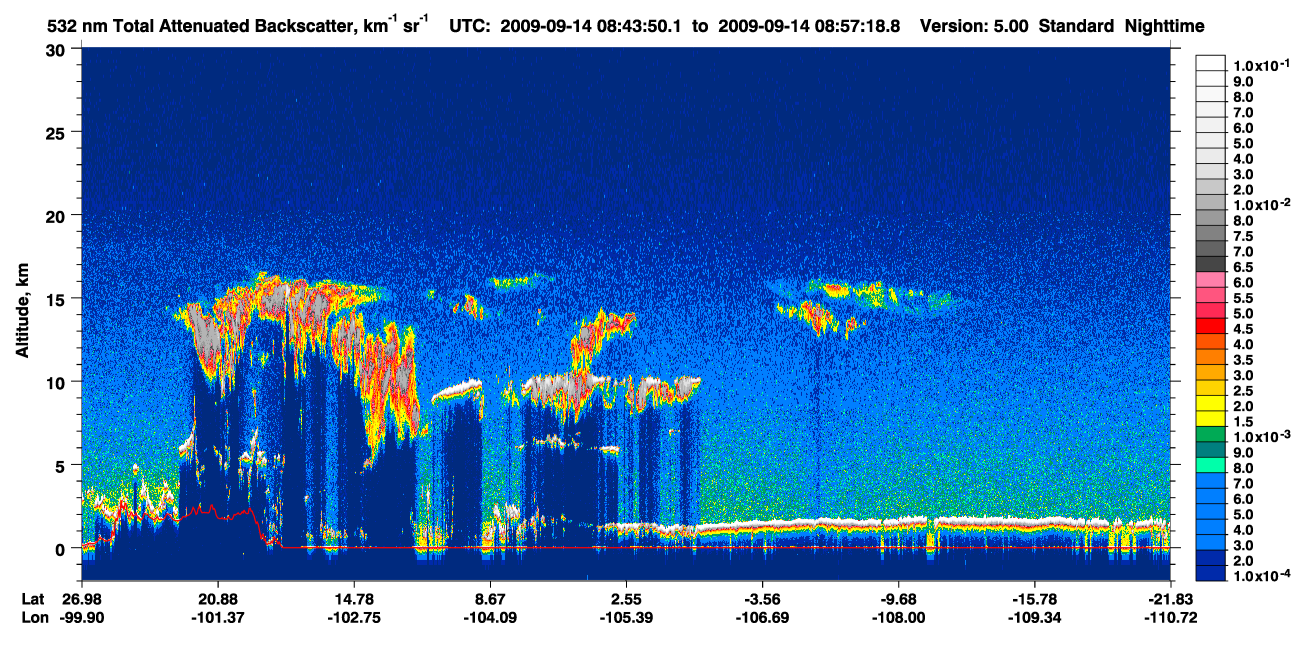Click the colorbar label '3.5'
This screenshot has width=1300, height=667.
(x=1244, y=360)
